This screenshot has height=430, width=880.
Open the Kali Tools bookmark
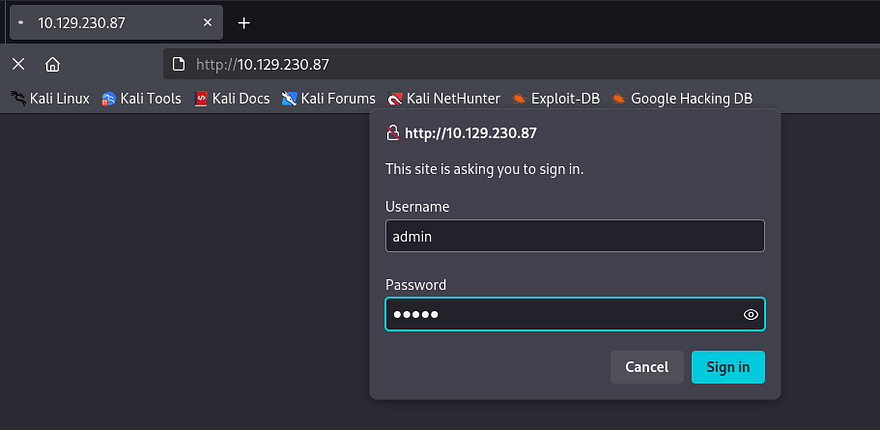coord(141,98)
